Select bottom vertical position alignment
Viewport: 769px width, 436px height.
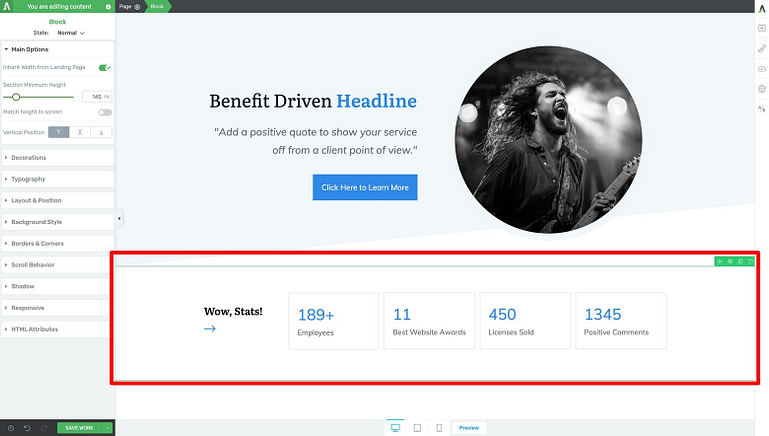click(x=102, y=132)
